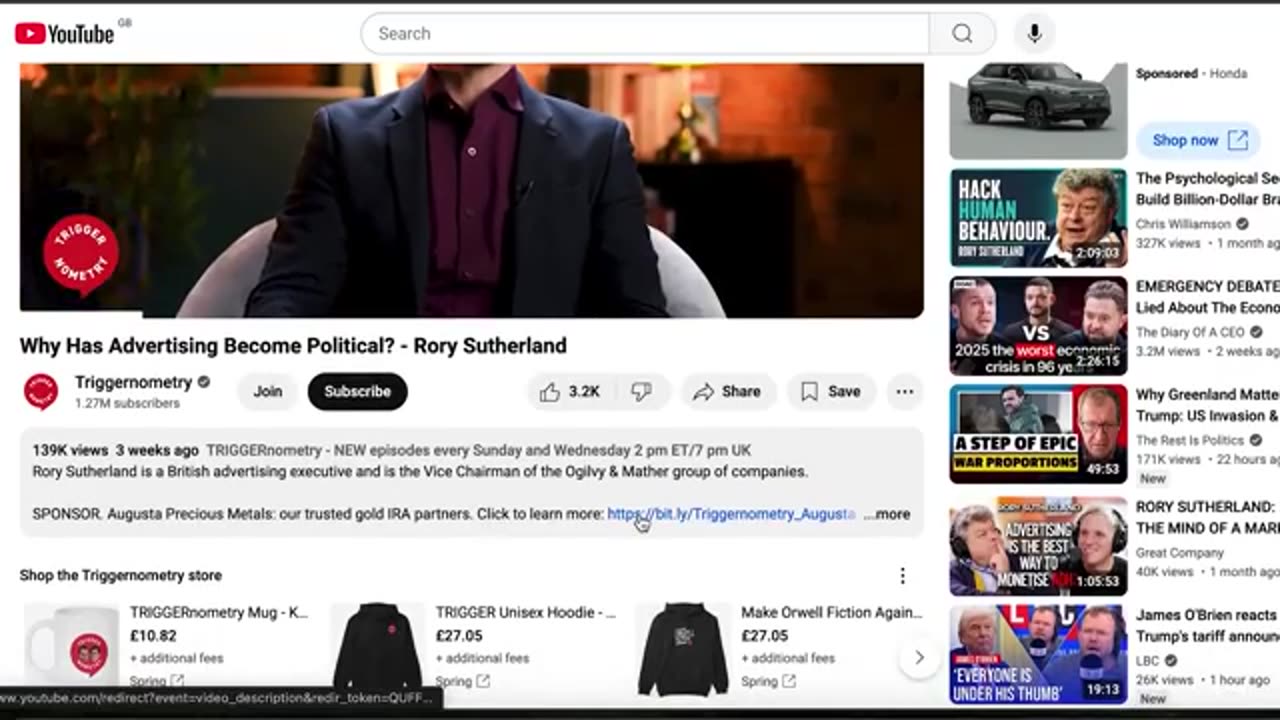
Task: Click the Trigger Nometry watermark on the video
Action: (x=81, y=256)
